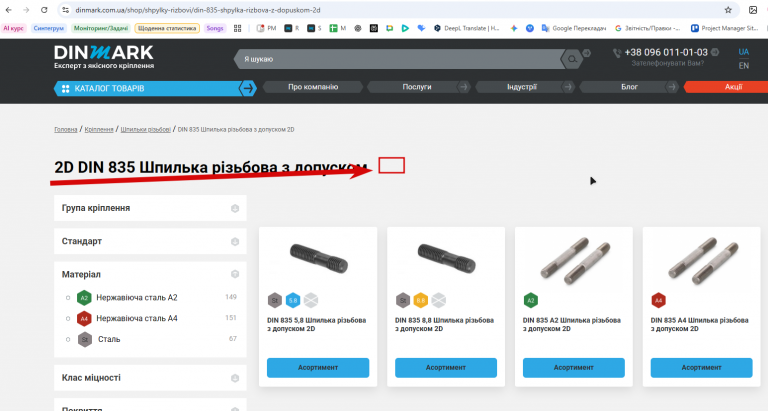Open the PM bookmark

pos(267,28)
